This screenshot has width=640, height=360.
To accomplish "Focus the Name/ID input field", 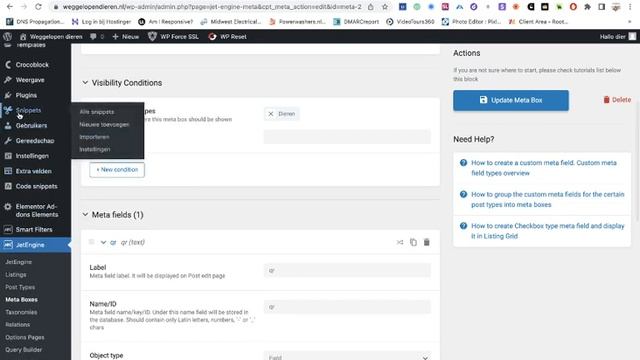I will (347, 307).
